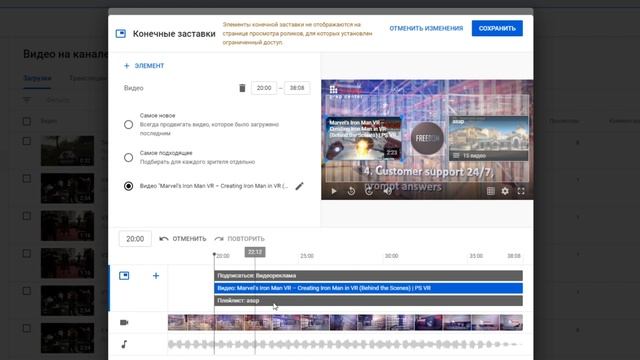Play the preview video
Image resolution: width=640 pixels, height=360 pixels.
333,191
